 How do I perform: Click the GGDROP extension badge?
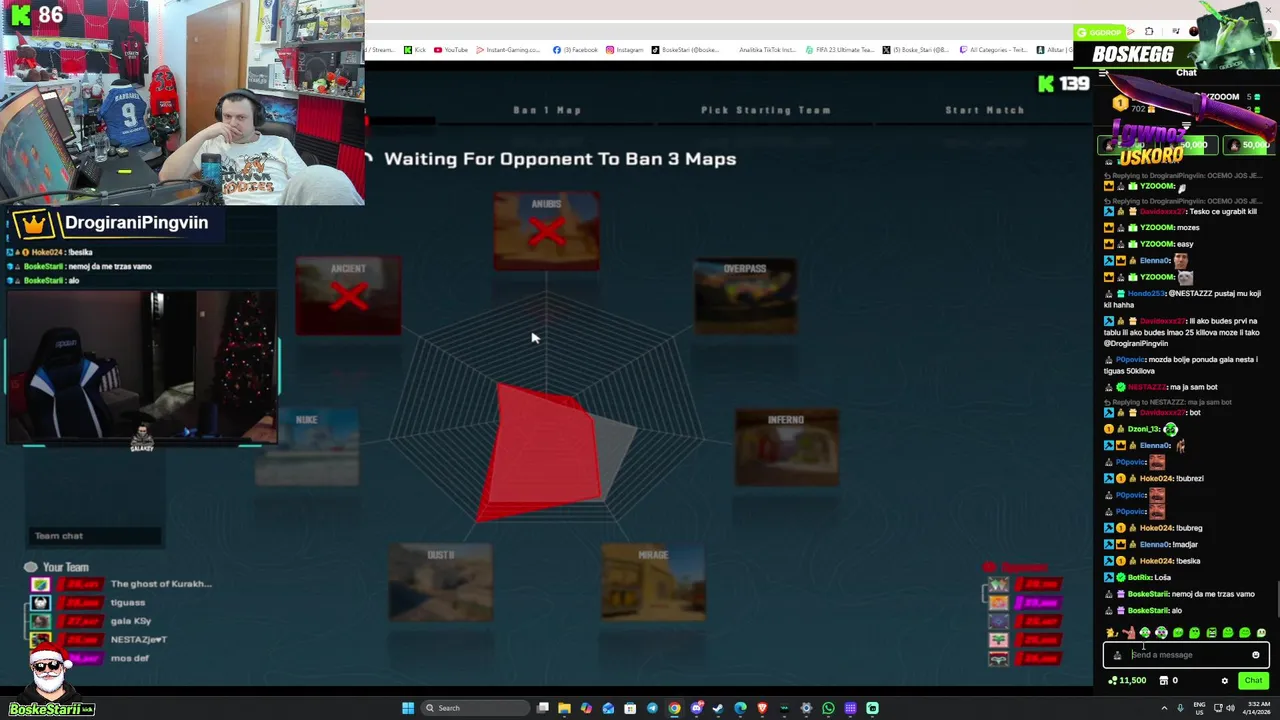[x=1099, y=32]
